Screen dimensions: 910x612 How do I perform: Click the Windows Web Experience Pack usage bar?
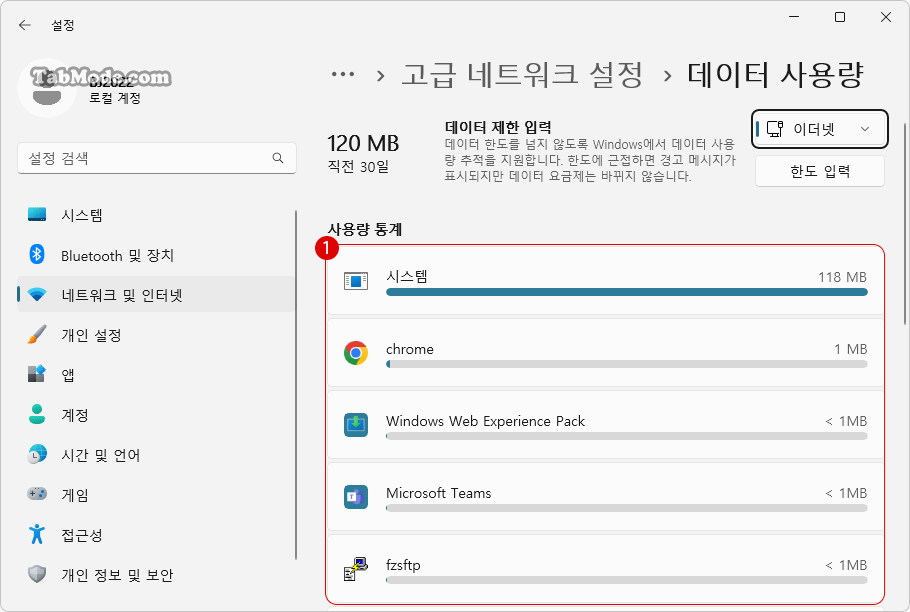(x=626, y=436)
